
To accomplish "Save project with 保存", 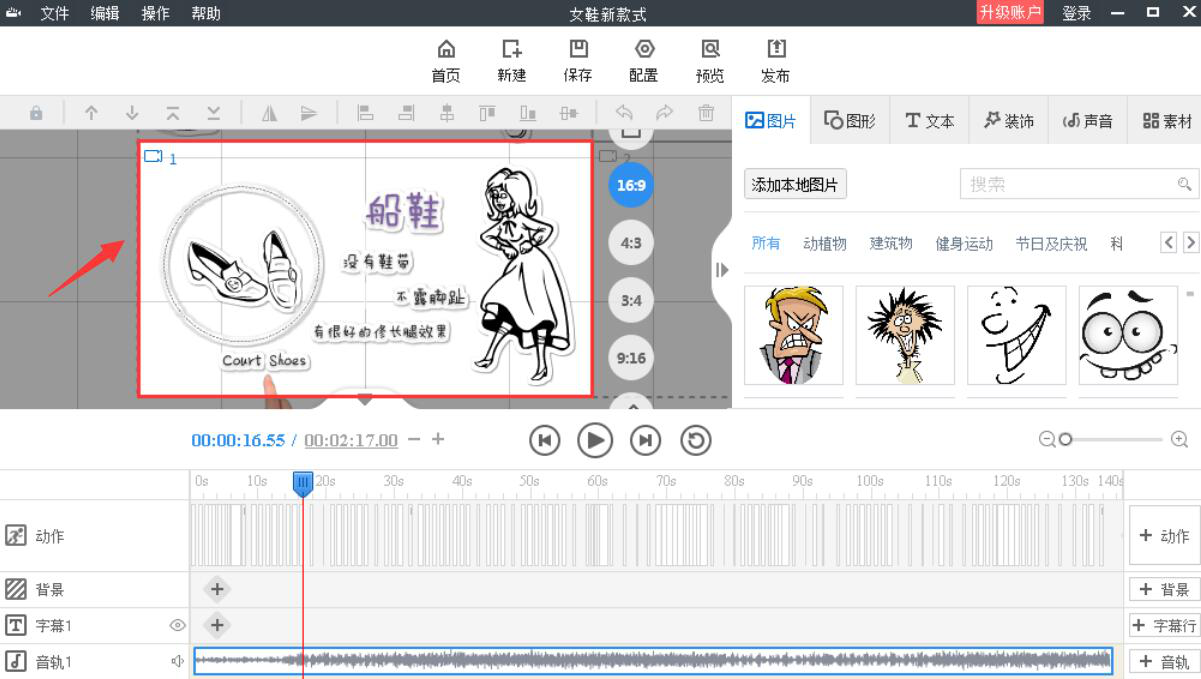I will [578, 62].
